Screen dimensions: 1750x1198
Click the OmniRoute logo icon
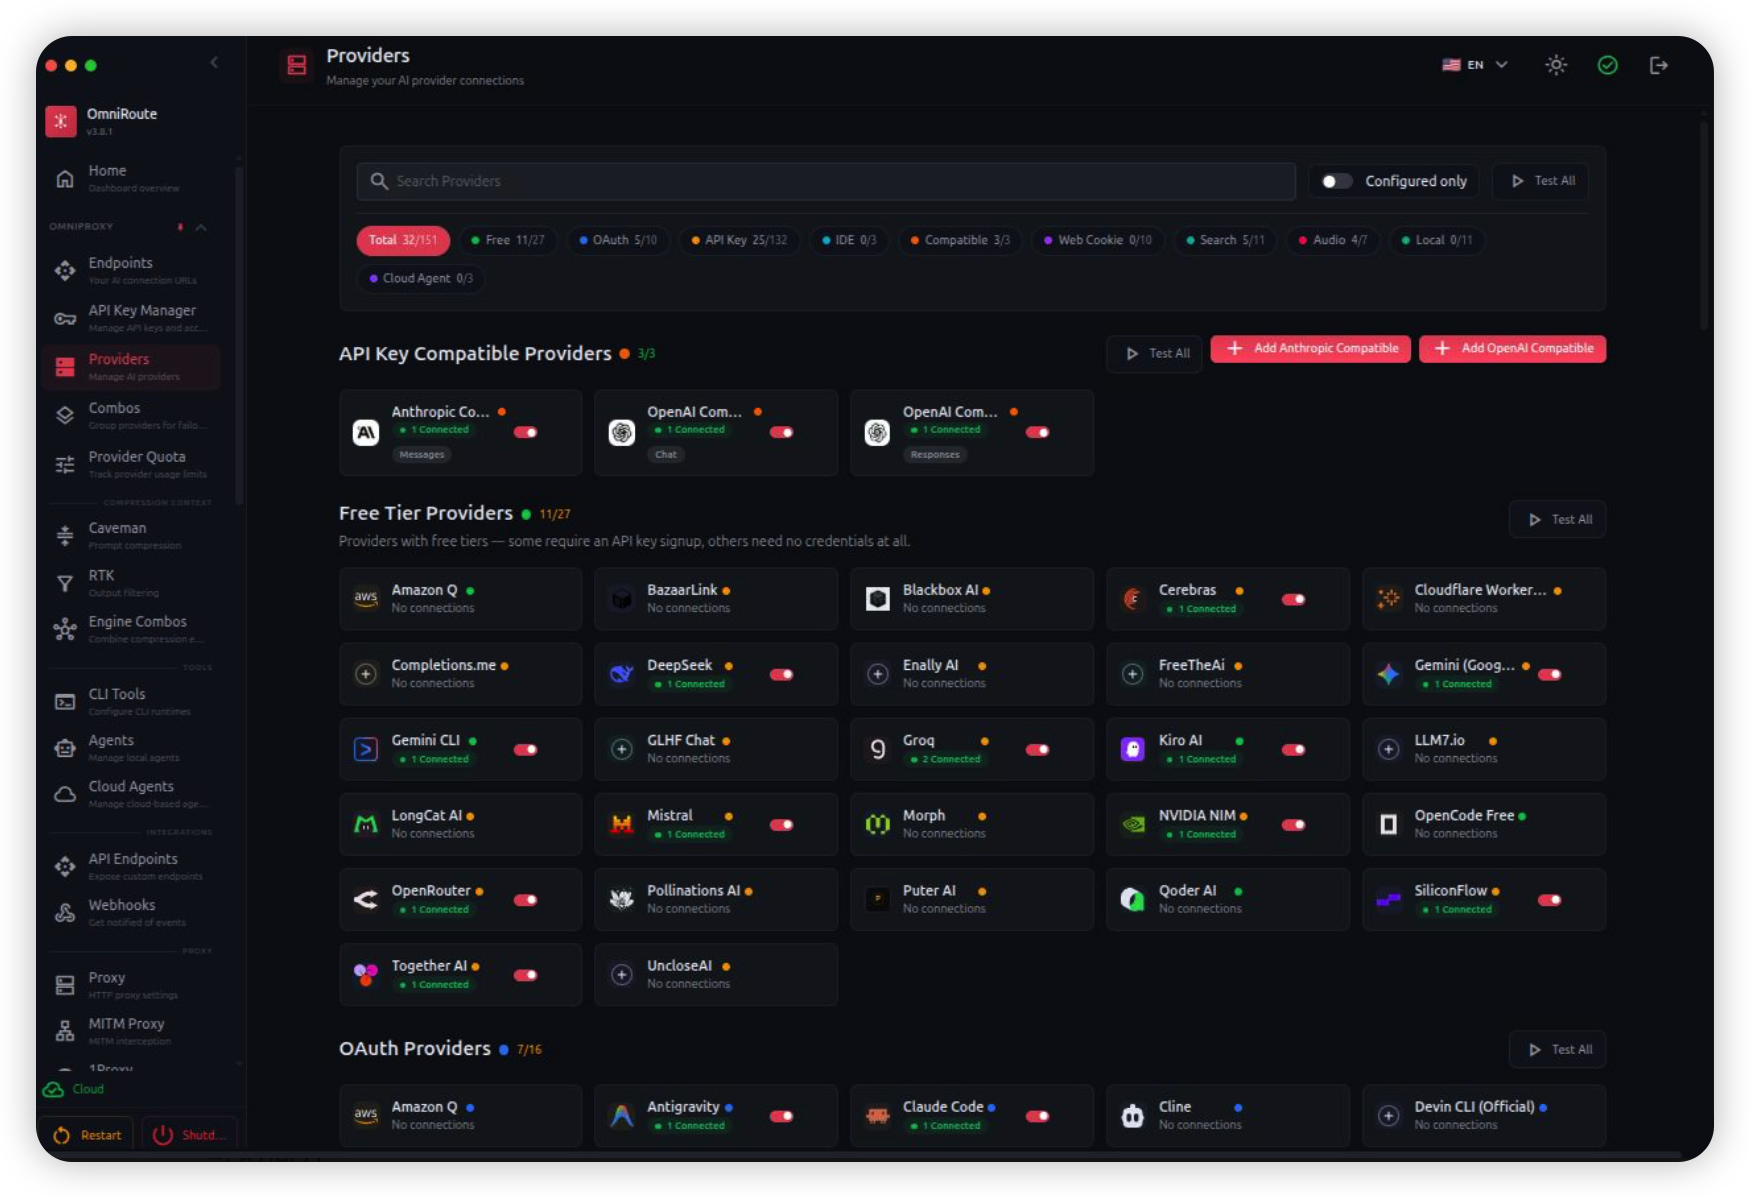tap(60, 121)
